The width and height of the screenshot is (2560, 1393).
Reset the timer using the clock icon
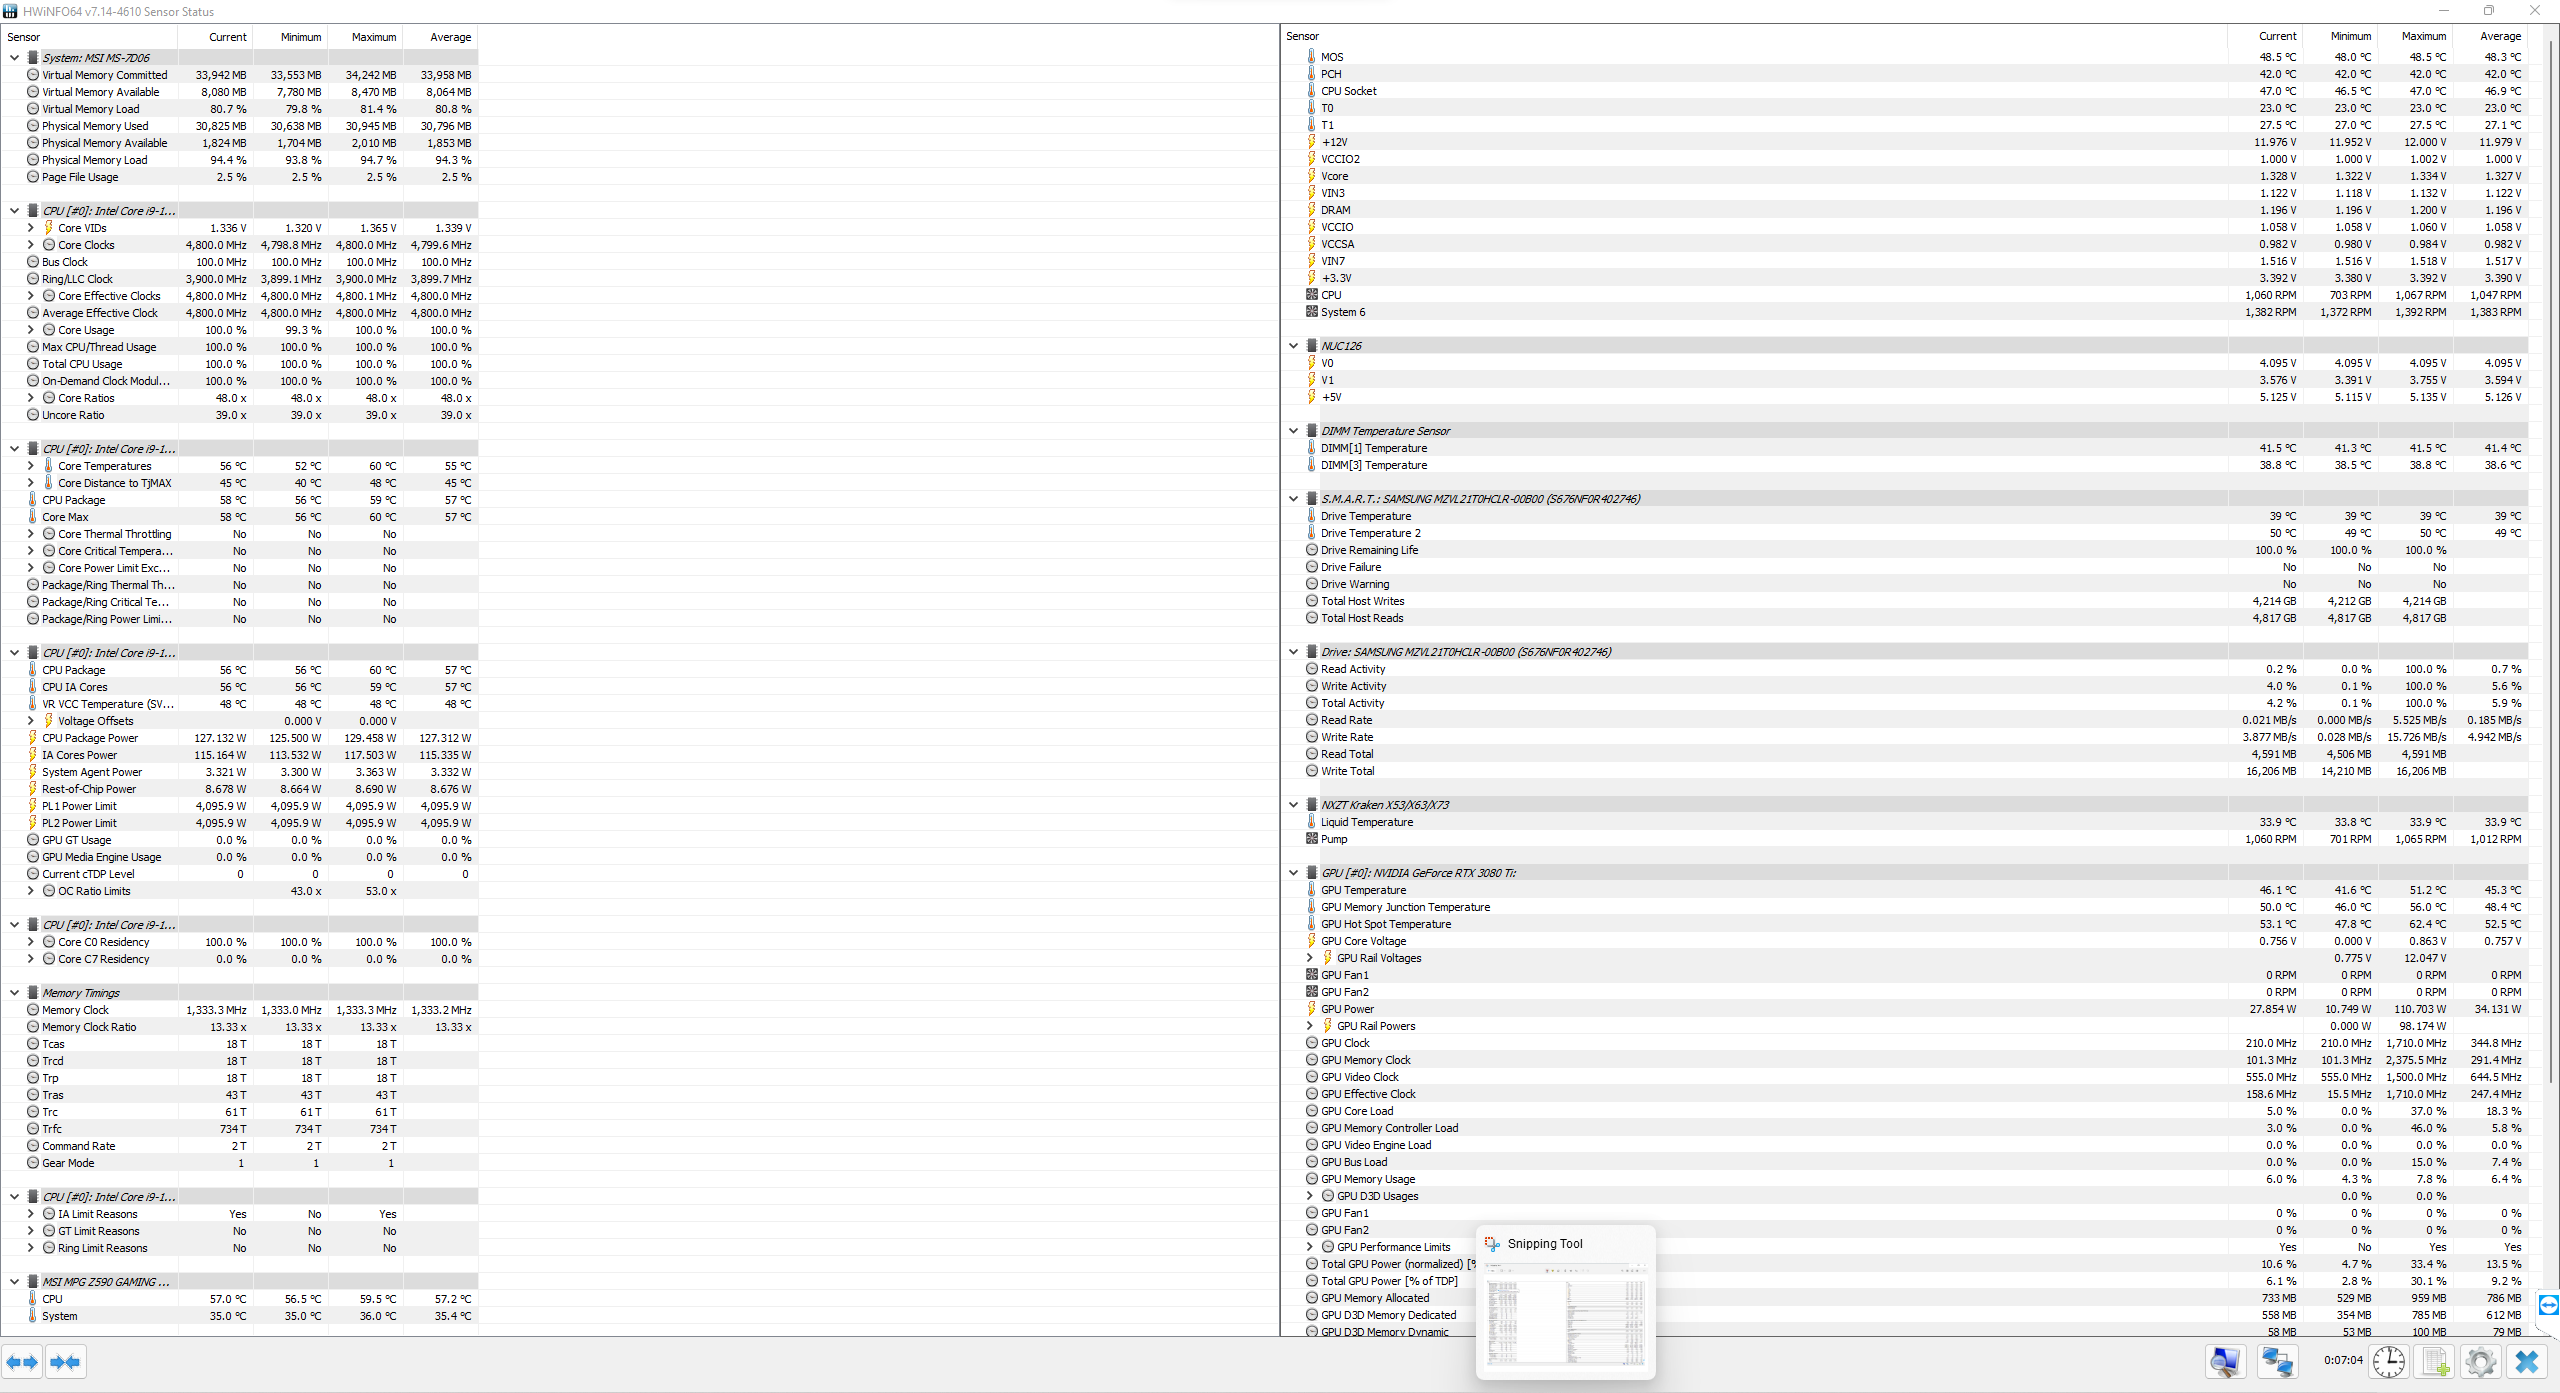[x=2388, y=1361]
